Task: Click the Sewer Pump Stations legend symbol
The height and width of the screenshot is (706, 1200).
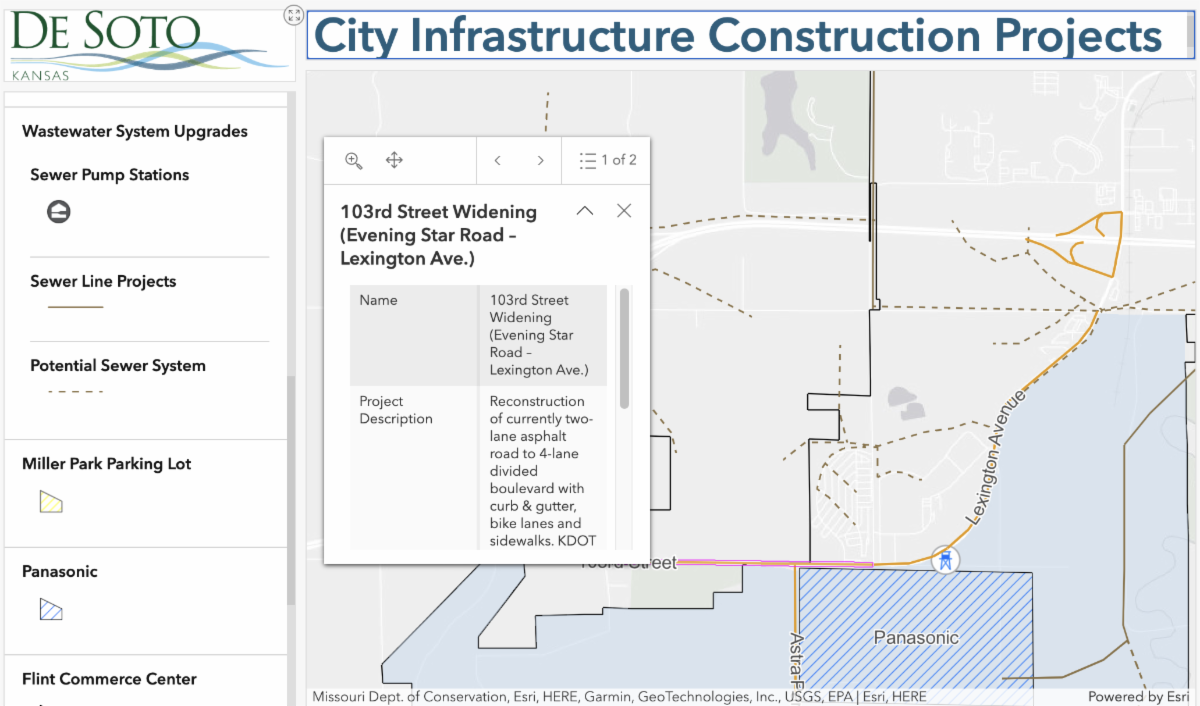Action: (x=59, y=212)
